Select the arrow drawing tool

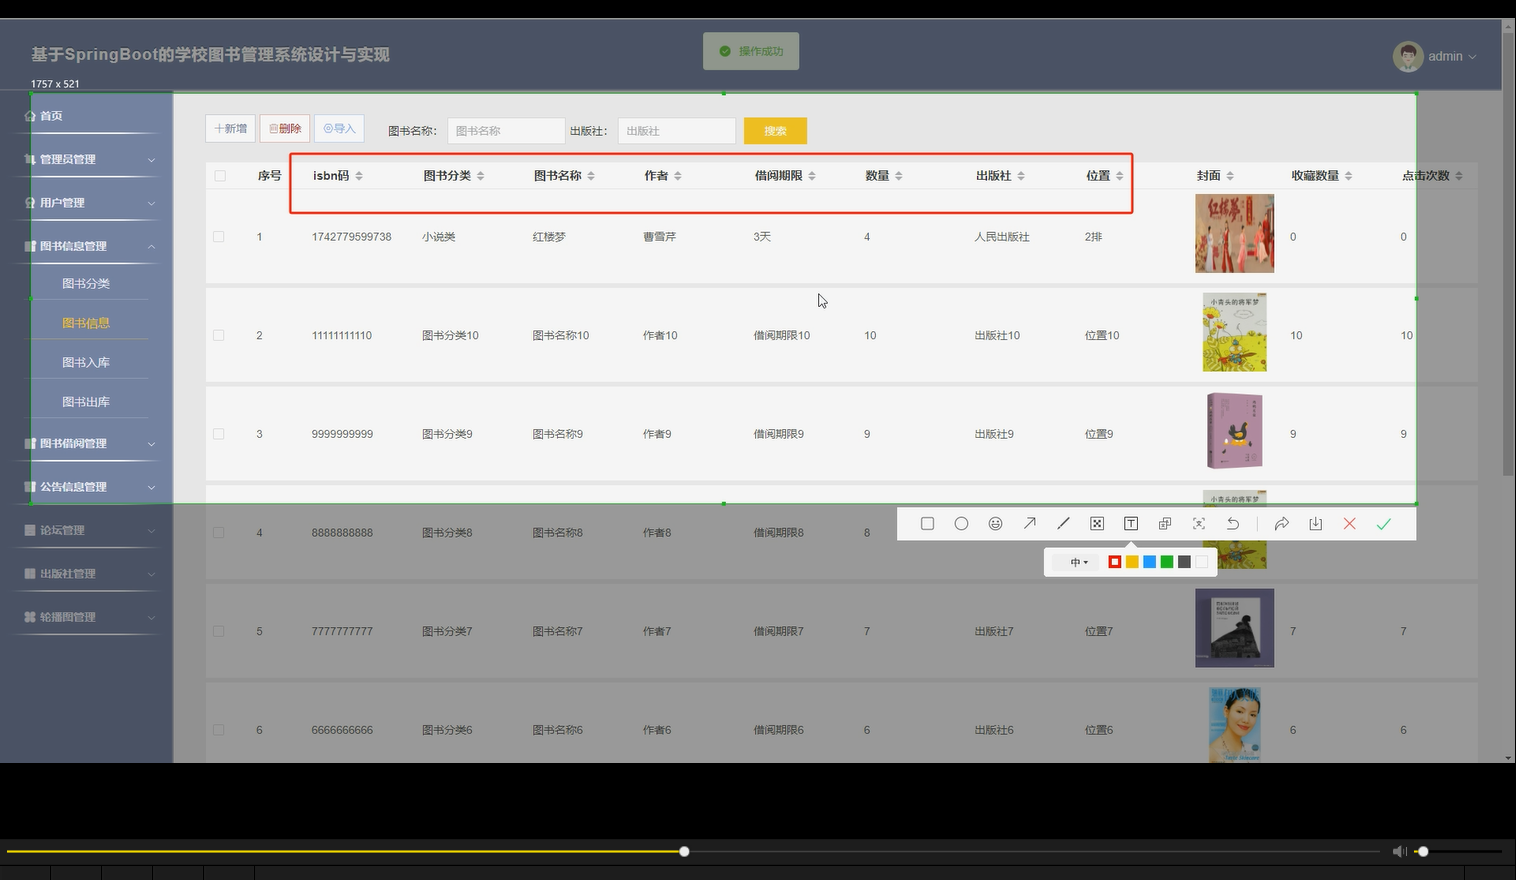[x=1029, y=524]
